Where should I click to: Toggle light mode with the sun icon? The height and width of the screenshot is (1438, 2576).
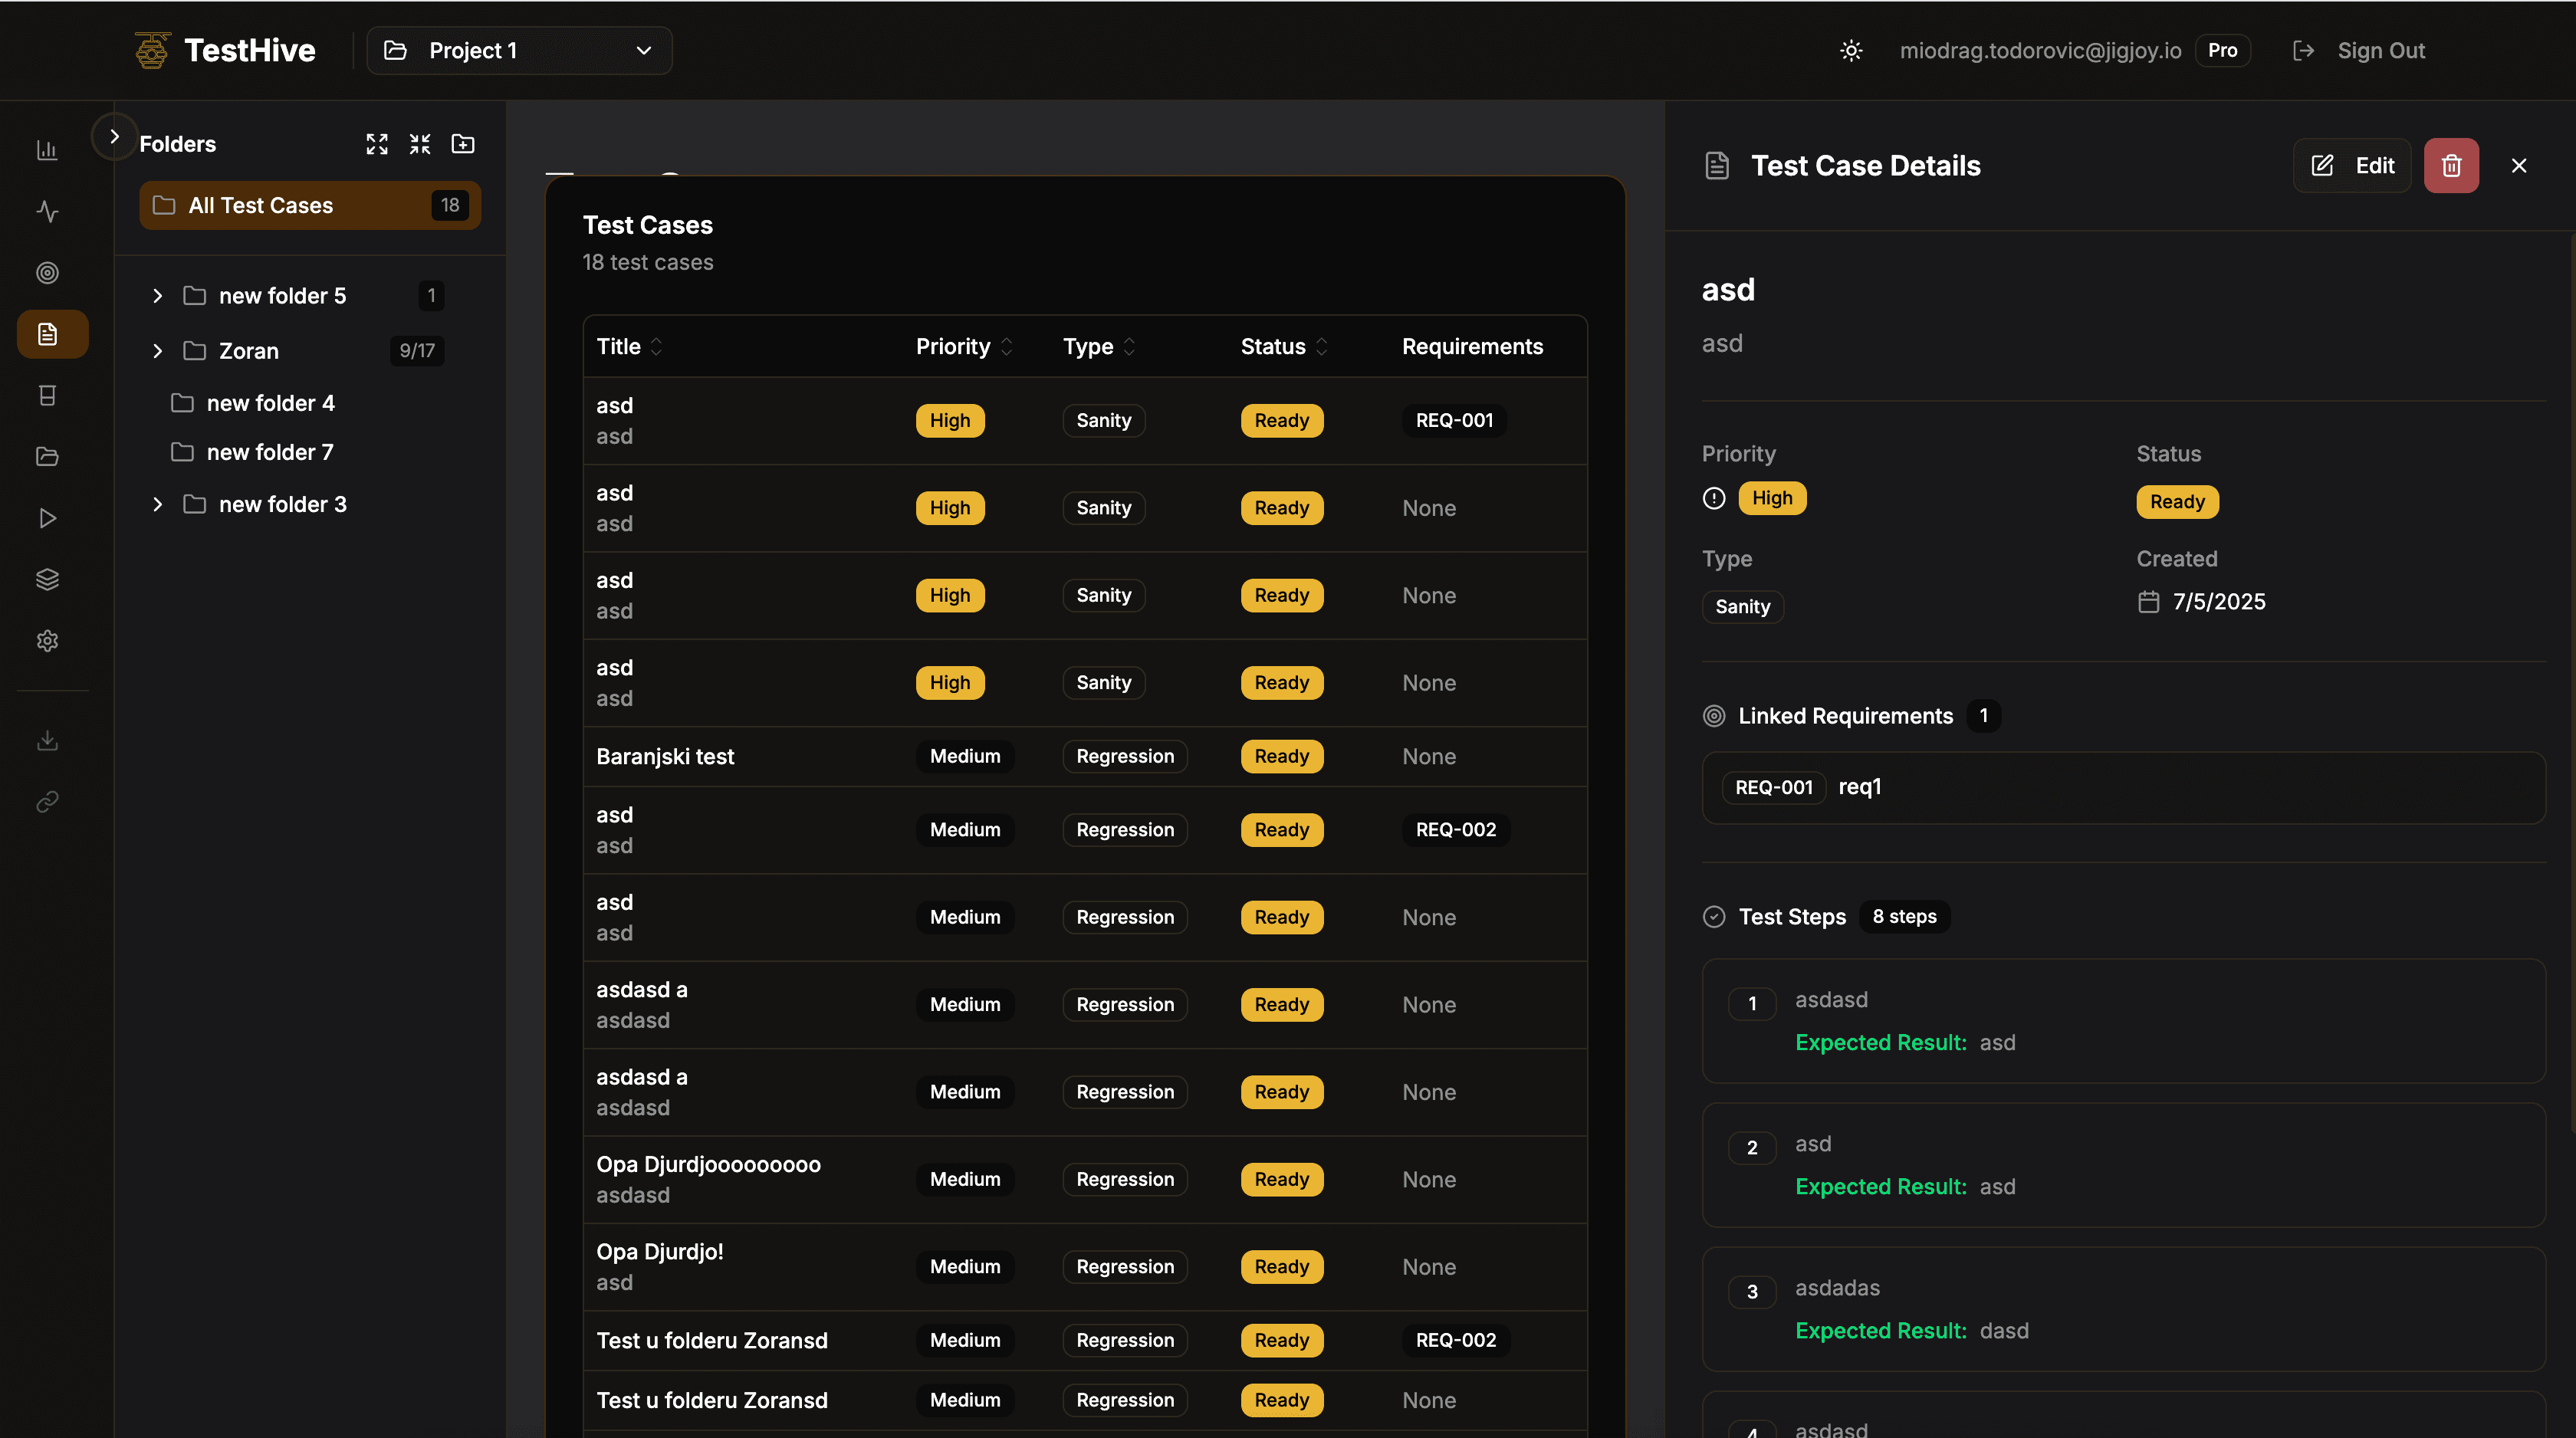click(x=1850, y=50)
